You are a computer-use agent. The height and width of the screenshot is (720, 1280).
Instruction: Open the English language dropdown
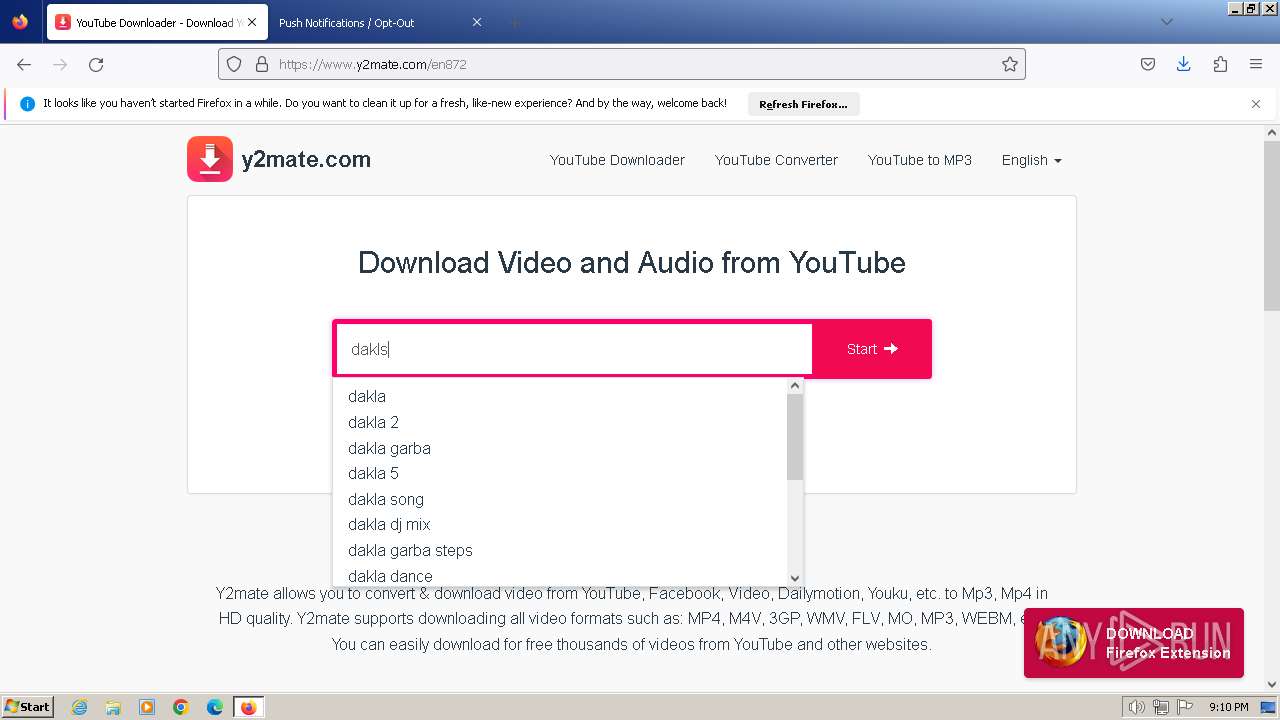coord(1031,160)
